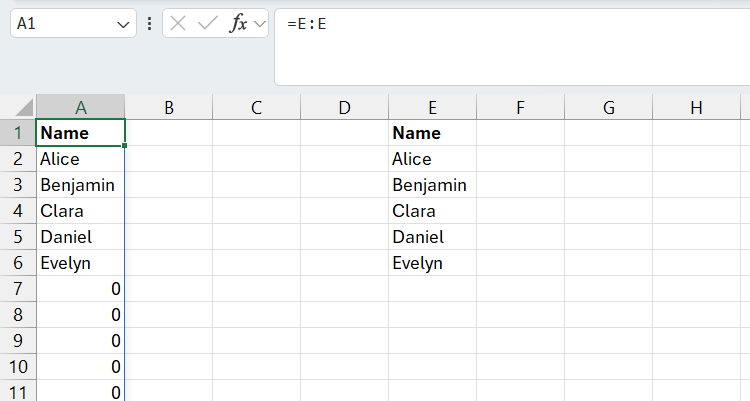Image resolution: width=750 pixels, height=401 pixels.
Task: Click cell A5 containing Daniel
Action: click(80, 237)
